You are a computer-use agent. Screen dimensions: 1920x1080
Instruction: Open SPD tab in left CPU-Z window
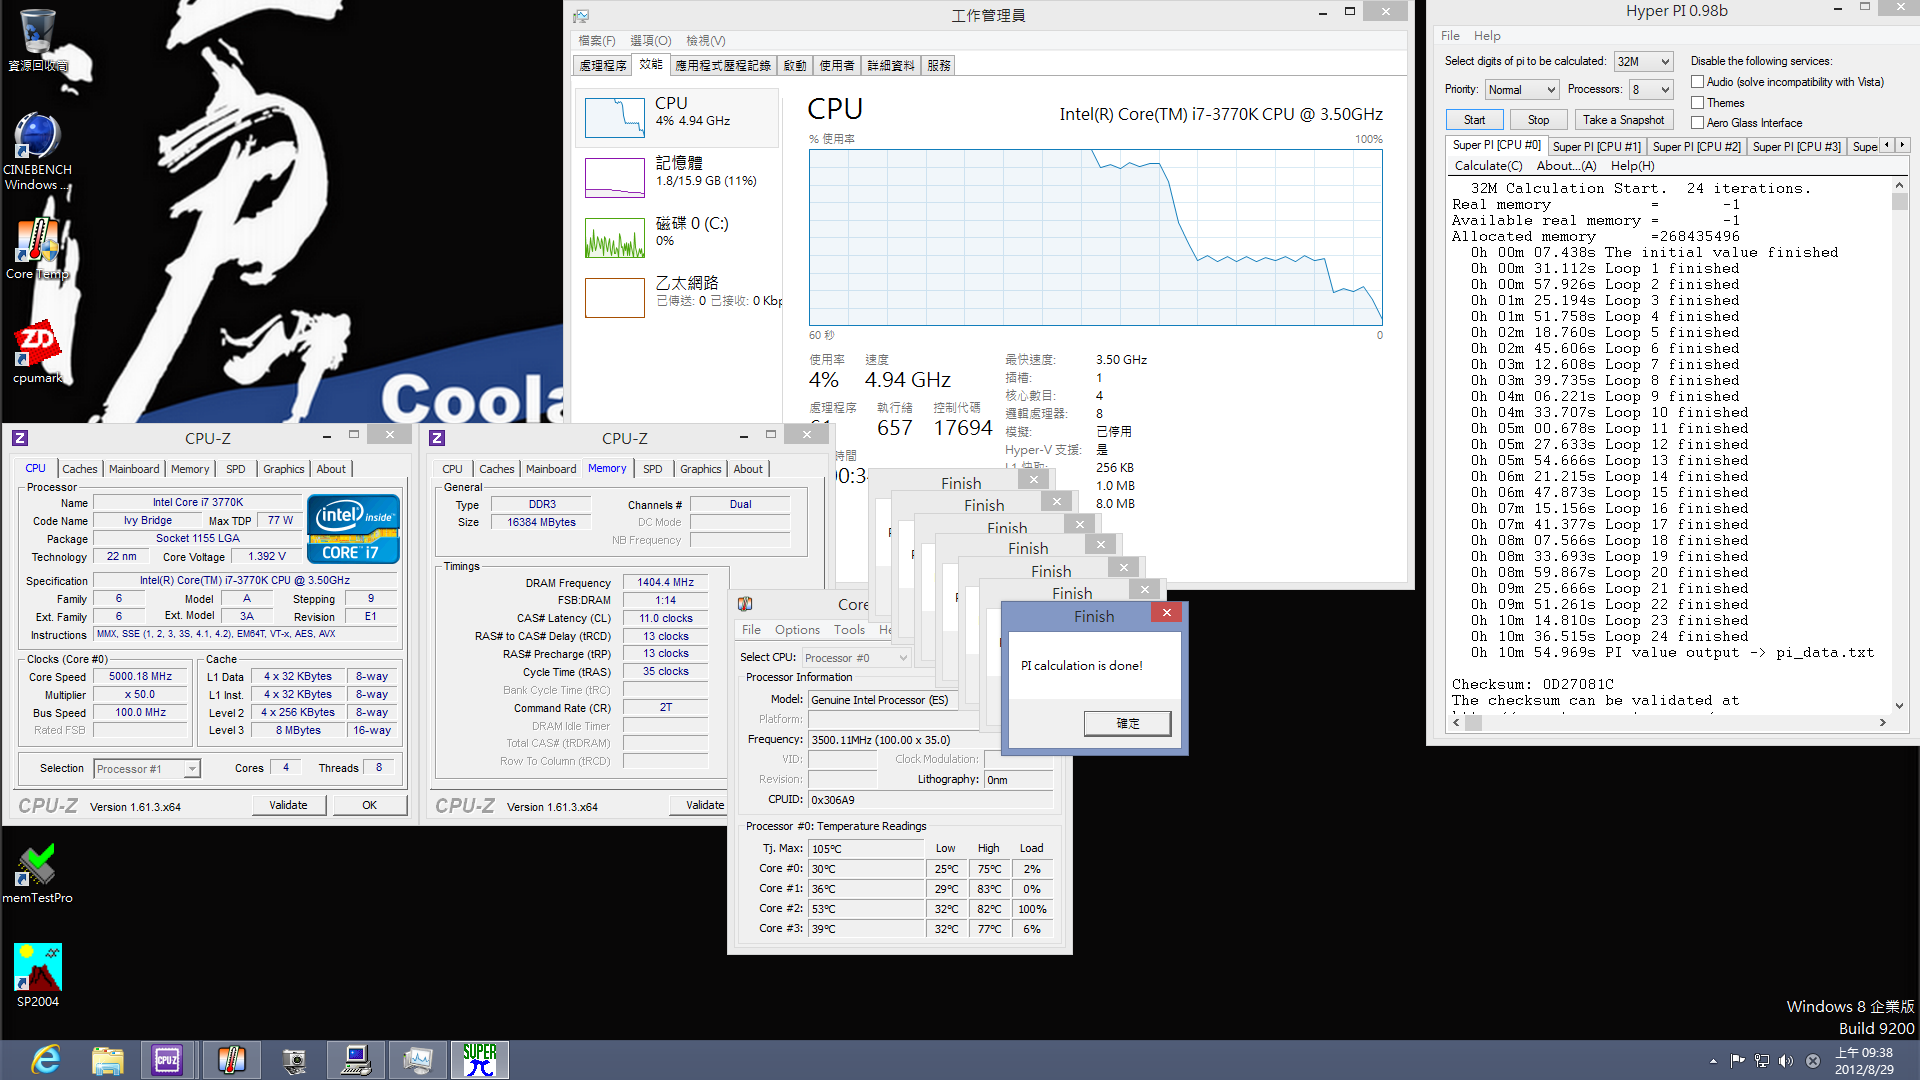click(235, 469)
